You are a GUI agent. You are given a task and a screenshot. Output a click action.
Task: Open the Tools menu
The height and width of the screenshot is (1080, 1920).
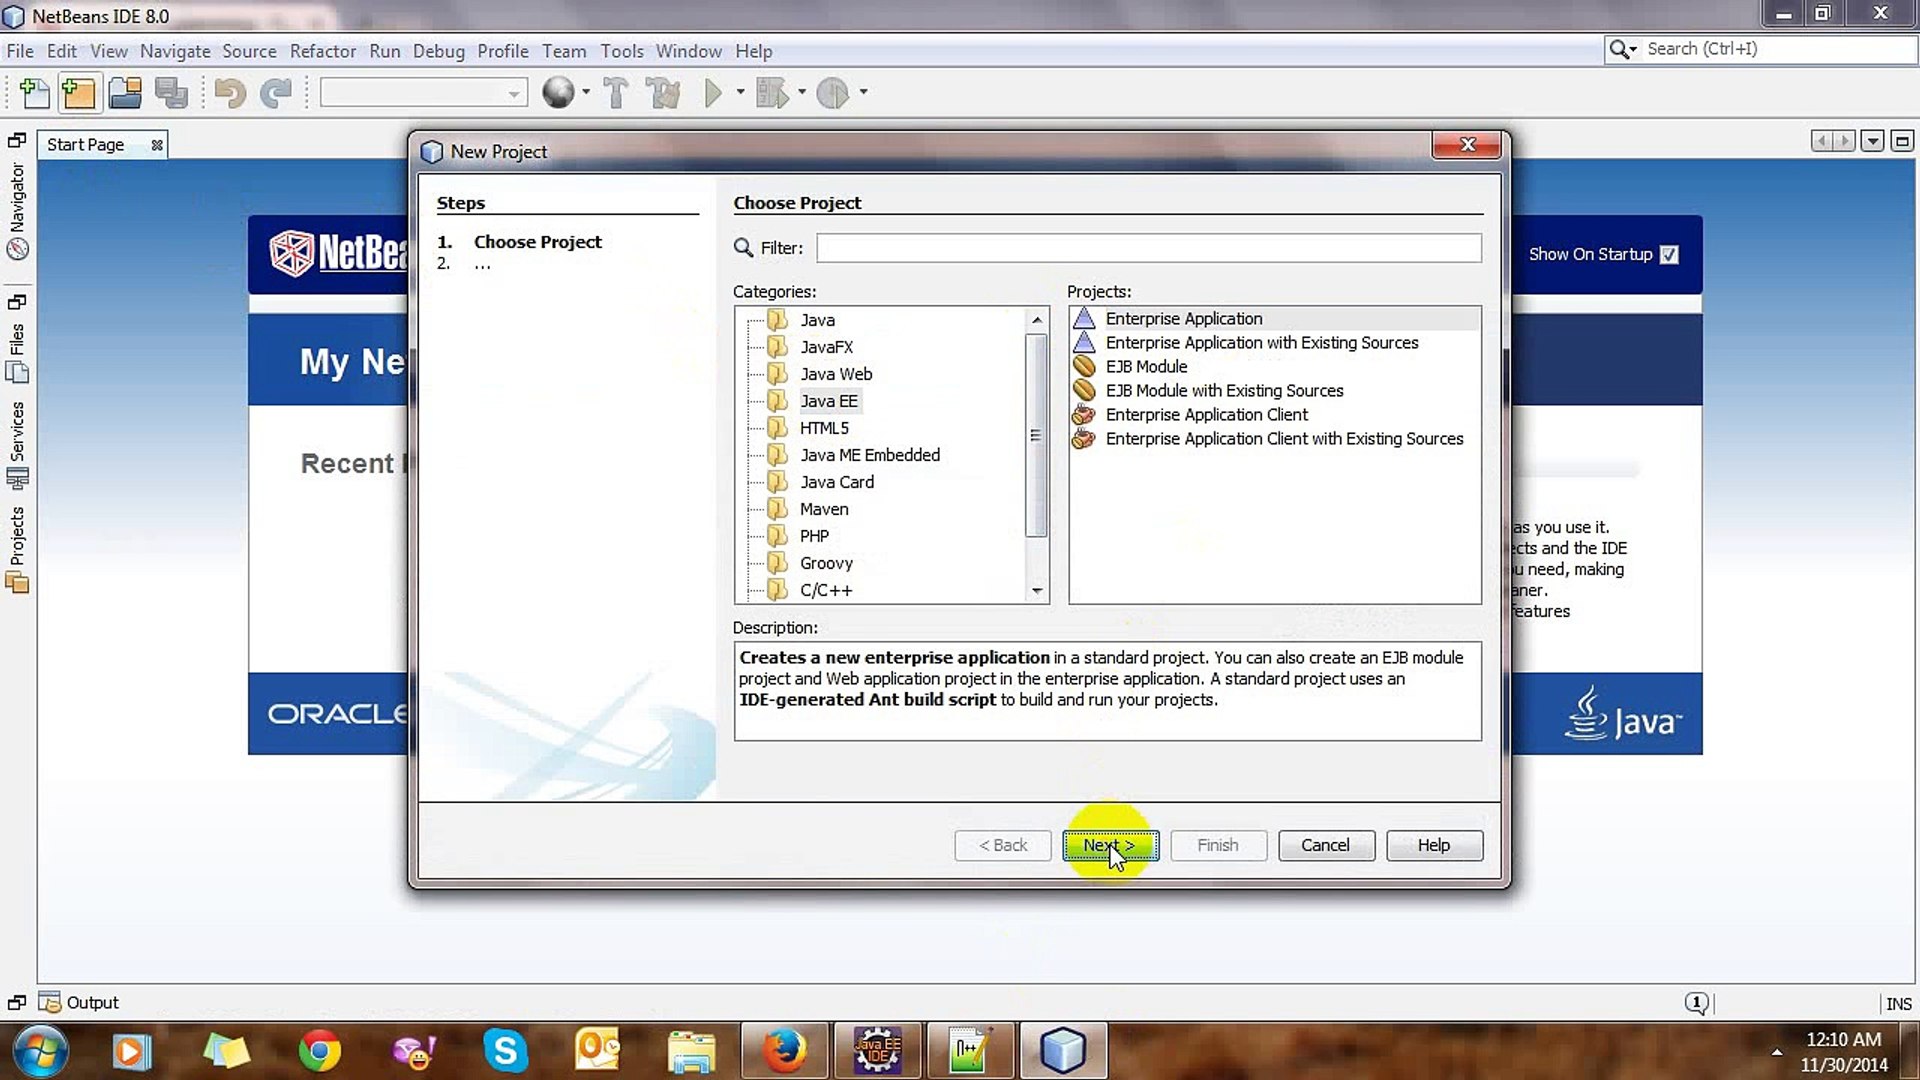tap(621, 51)
